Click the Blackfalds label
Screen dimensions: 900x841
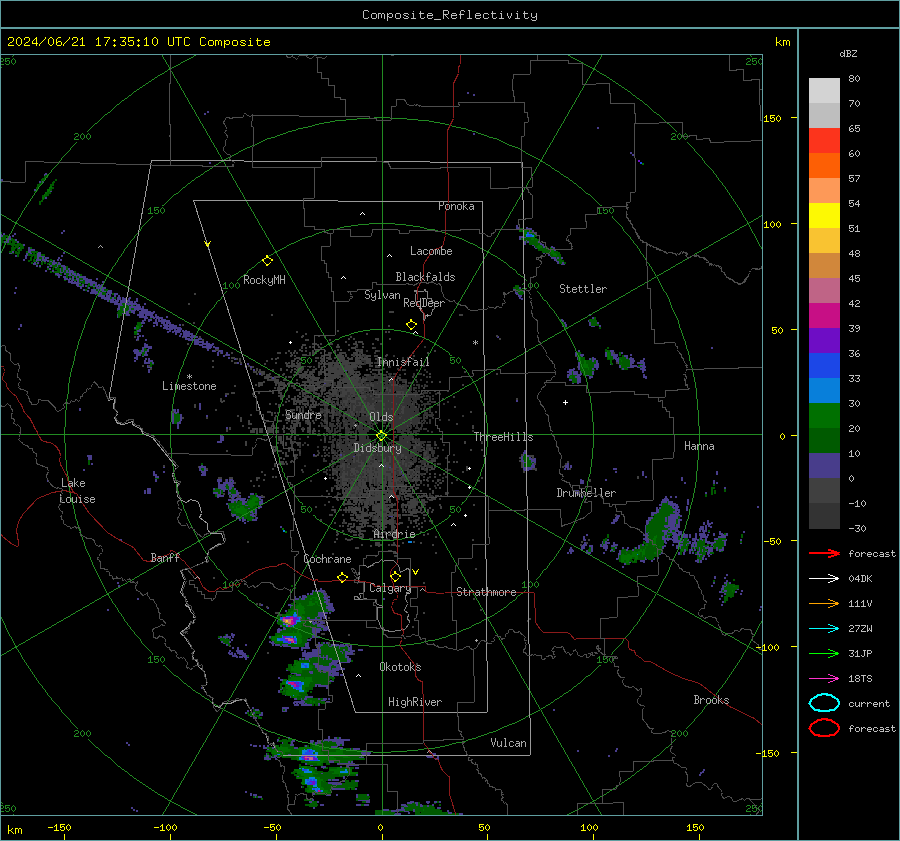pyautogui.click(x=425, y=277)
